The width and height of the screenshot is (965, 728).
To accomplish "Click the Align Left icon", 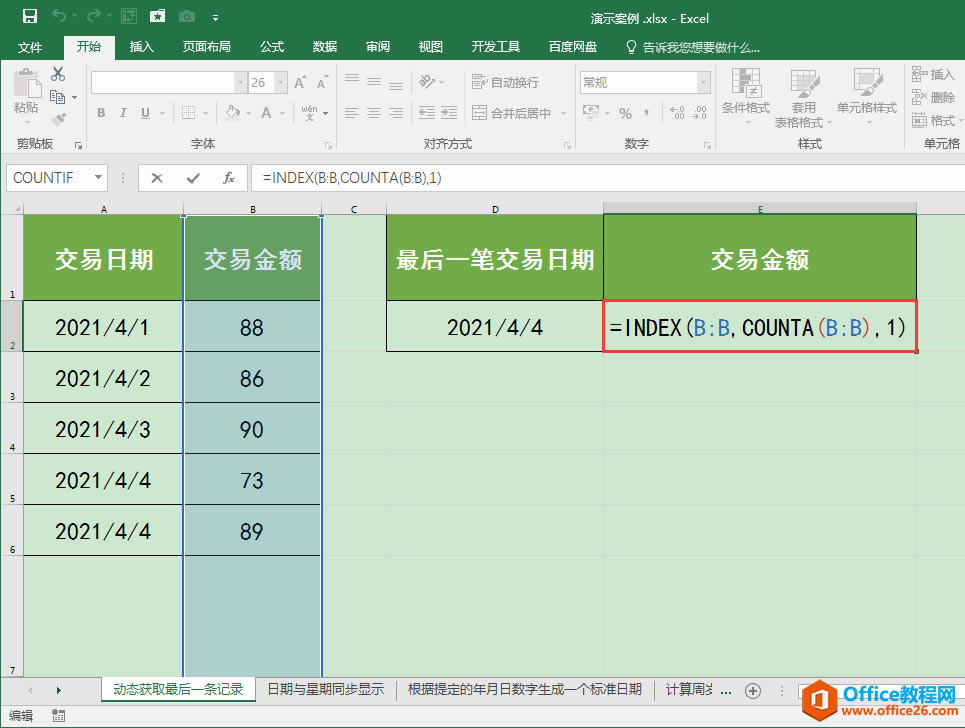I will pyautogui.click(x=352, y=113).
